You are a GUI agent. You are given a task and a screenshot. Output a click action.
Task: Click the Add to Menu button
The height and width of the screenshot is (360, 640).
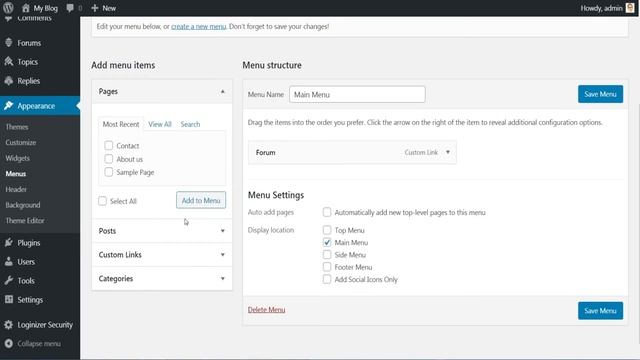click(x=201, y=200)
